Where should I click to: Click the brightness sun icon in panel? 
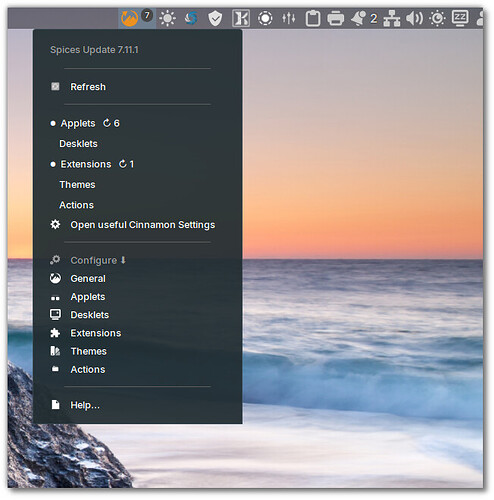pyautogui.click(x=167, y=18)
